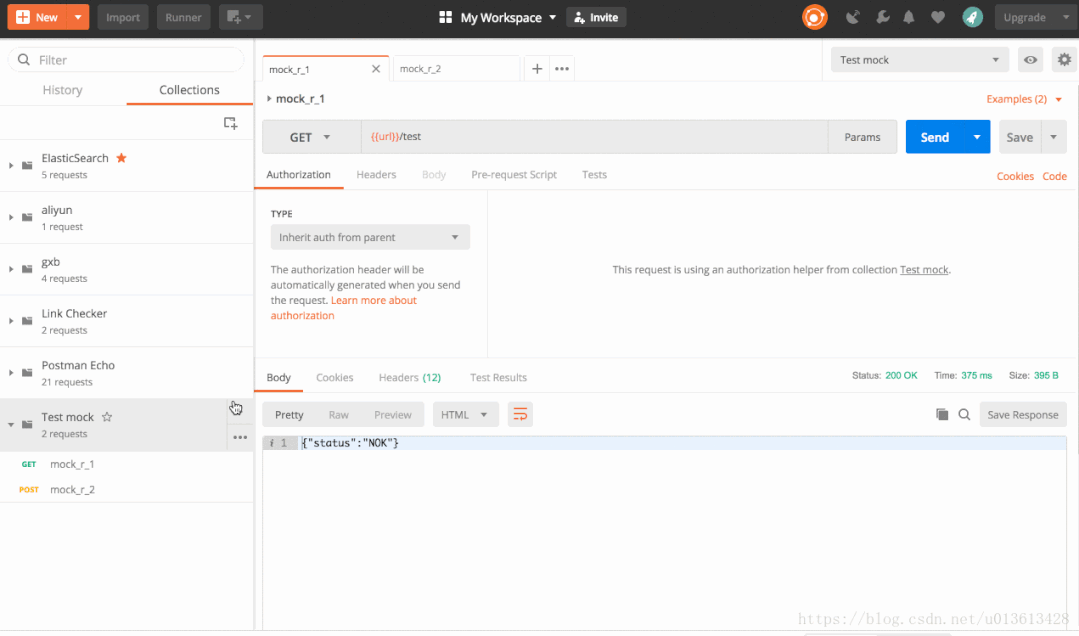Image resolution: width=1079 pixels, height=636 pixels.
Task: Open the Test mock collection link
Action: pyautogui.click(x=923, y=270)
